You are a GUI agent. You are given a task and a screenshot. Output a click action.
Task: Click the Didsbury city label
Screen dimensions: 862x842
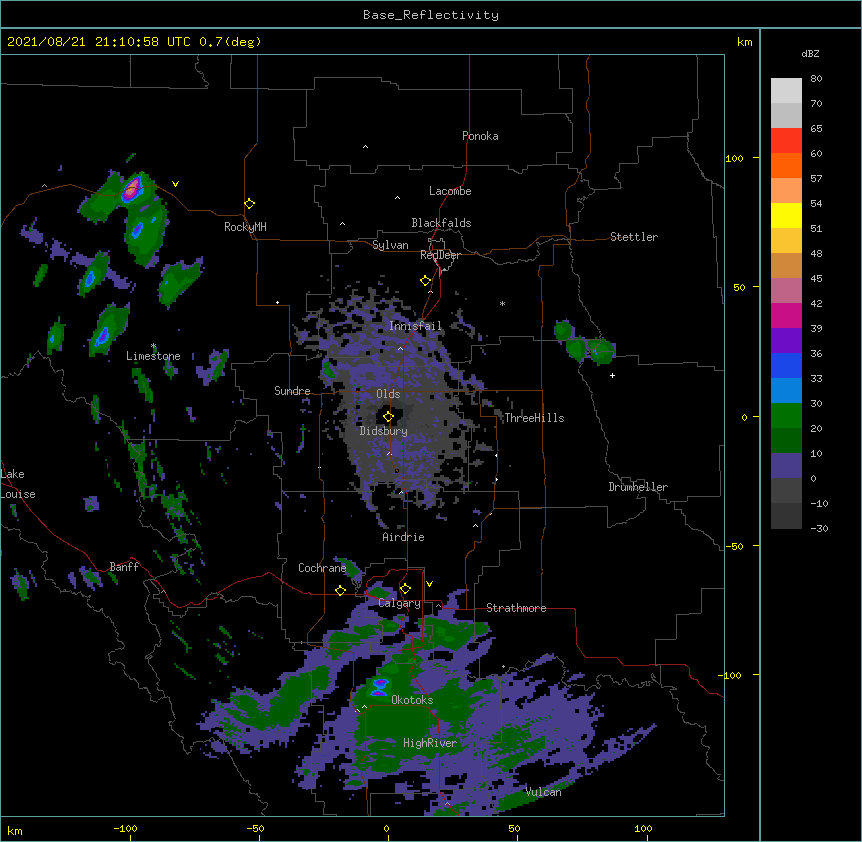[384, 431]
